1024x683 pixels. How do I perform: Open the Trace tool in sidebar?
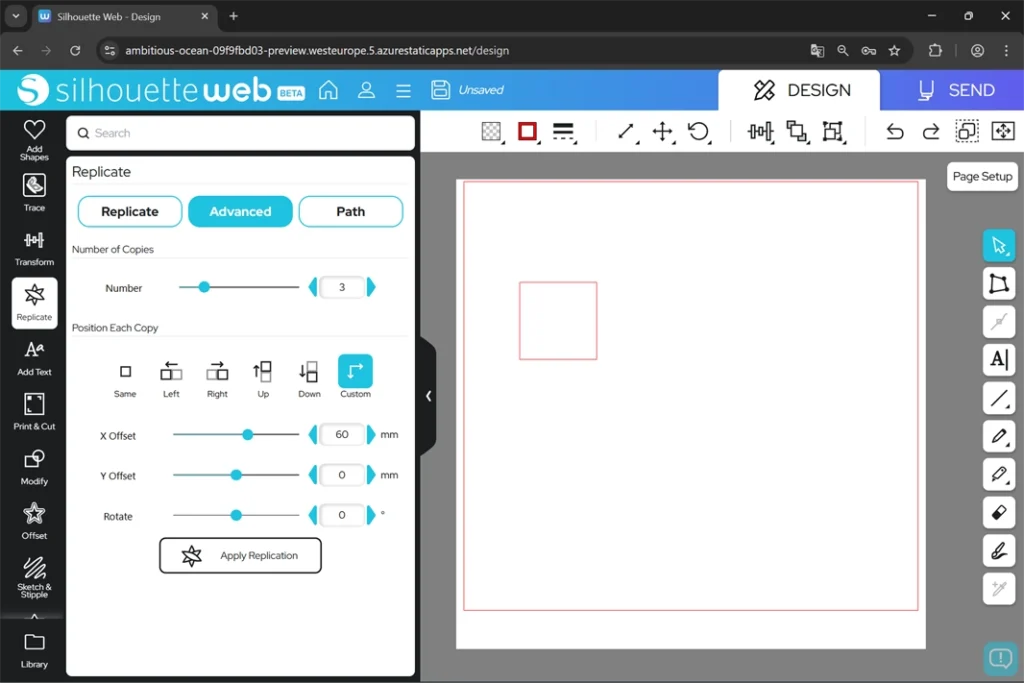[34, 192]
